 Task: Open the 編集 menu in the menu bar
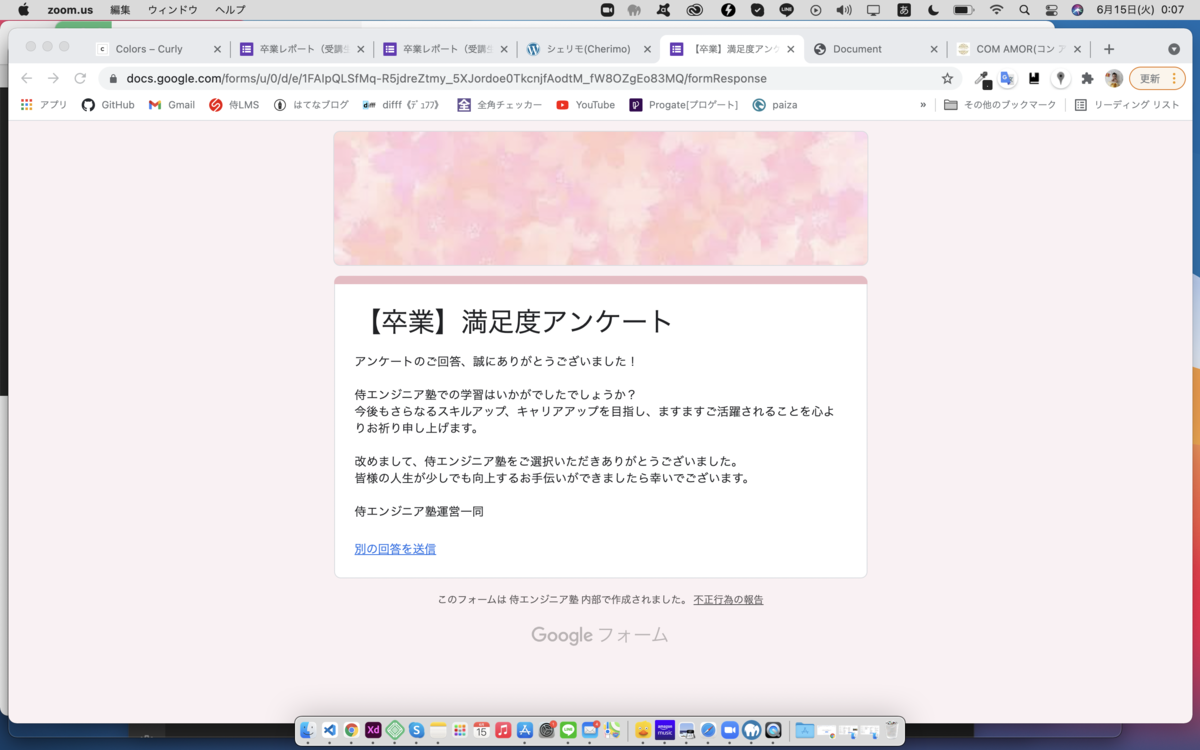(x=119, y=9)
